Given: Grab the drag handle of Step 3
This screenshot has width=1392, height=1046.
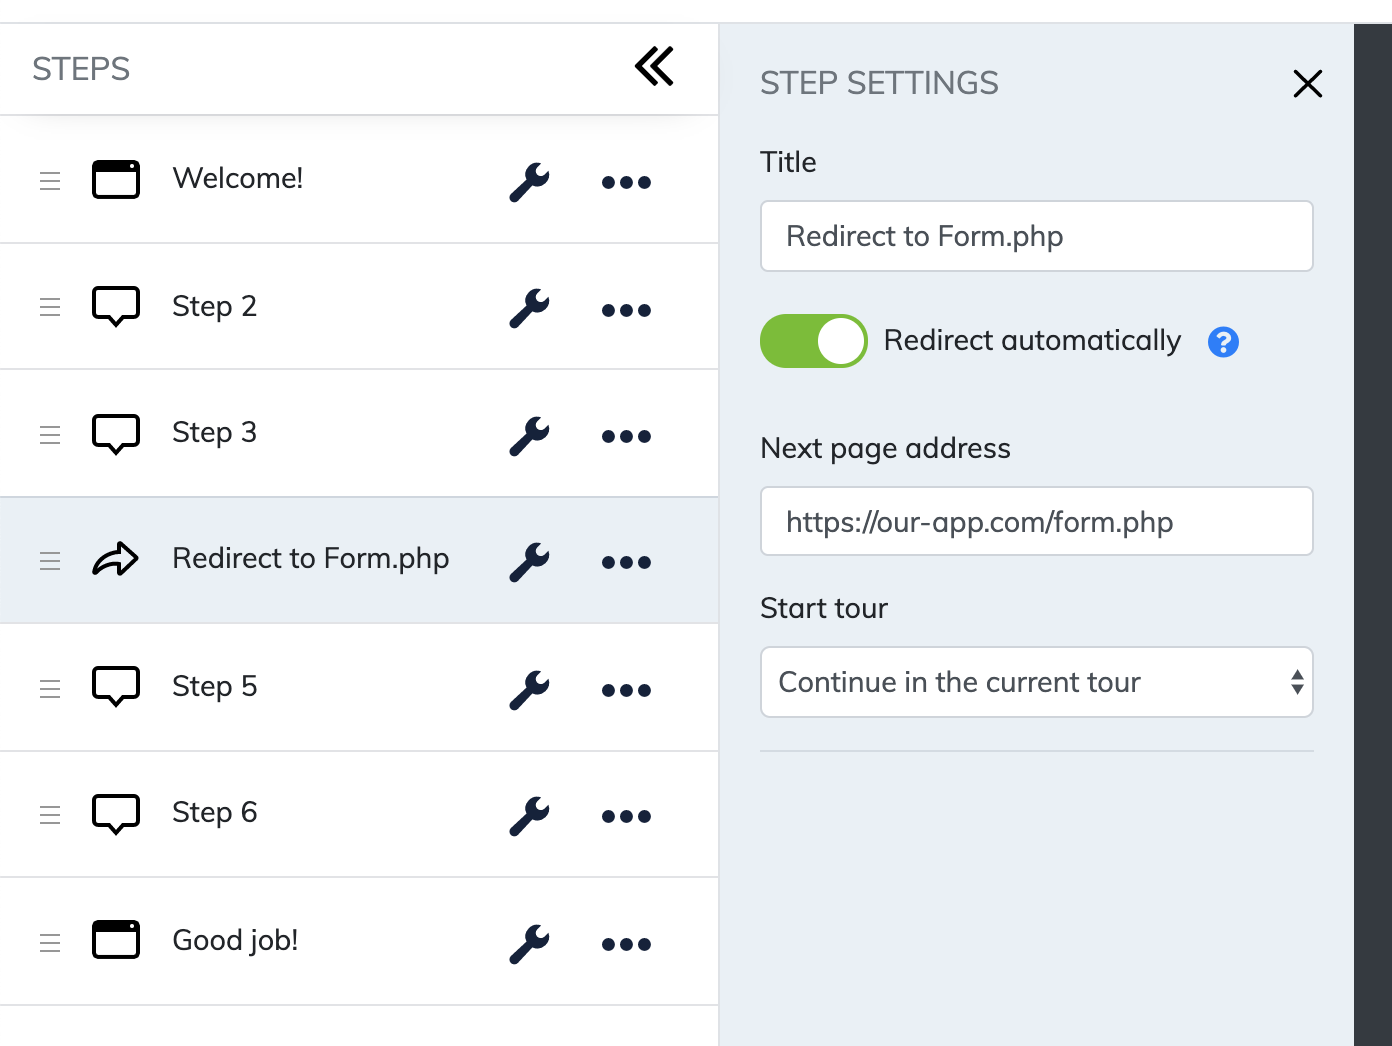Looking at the screenshot, I should (x=50, y=434).
